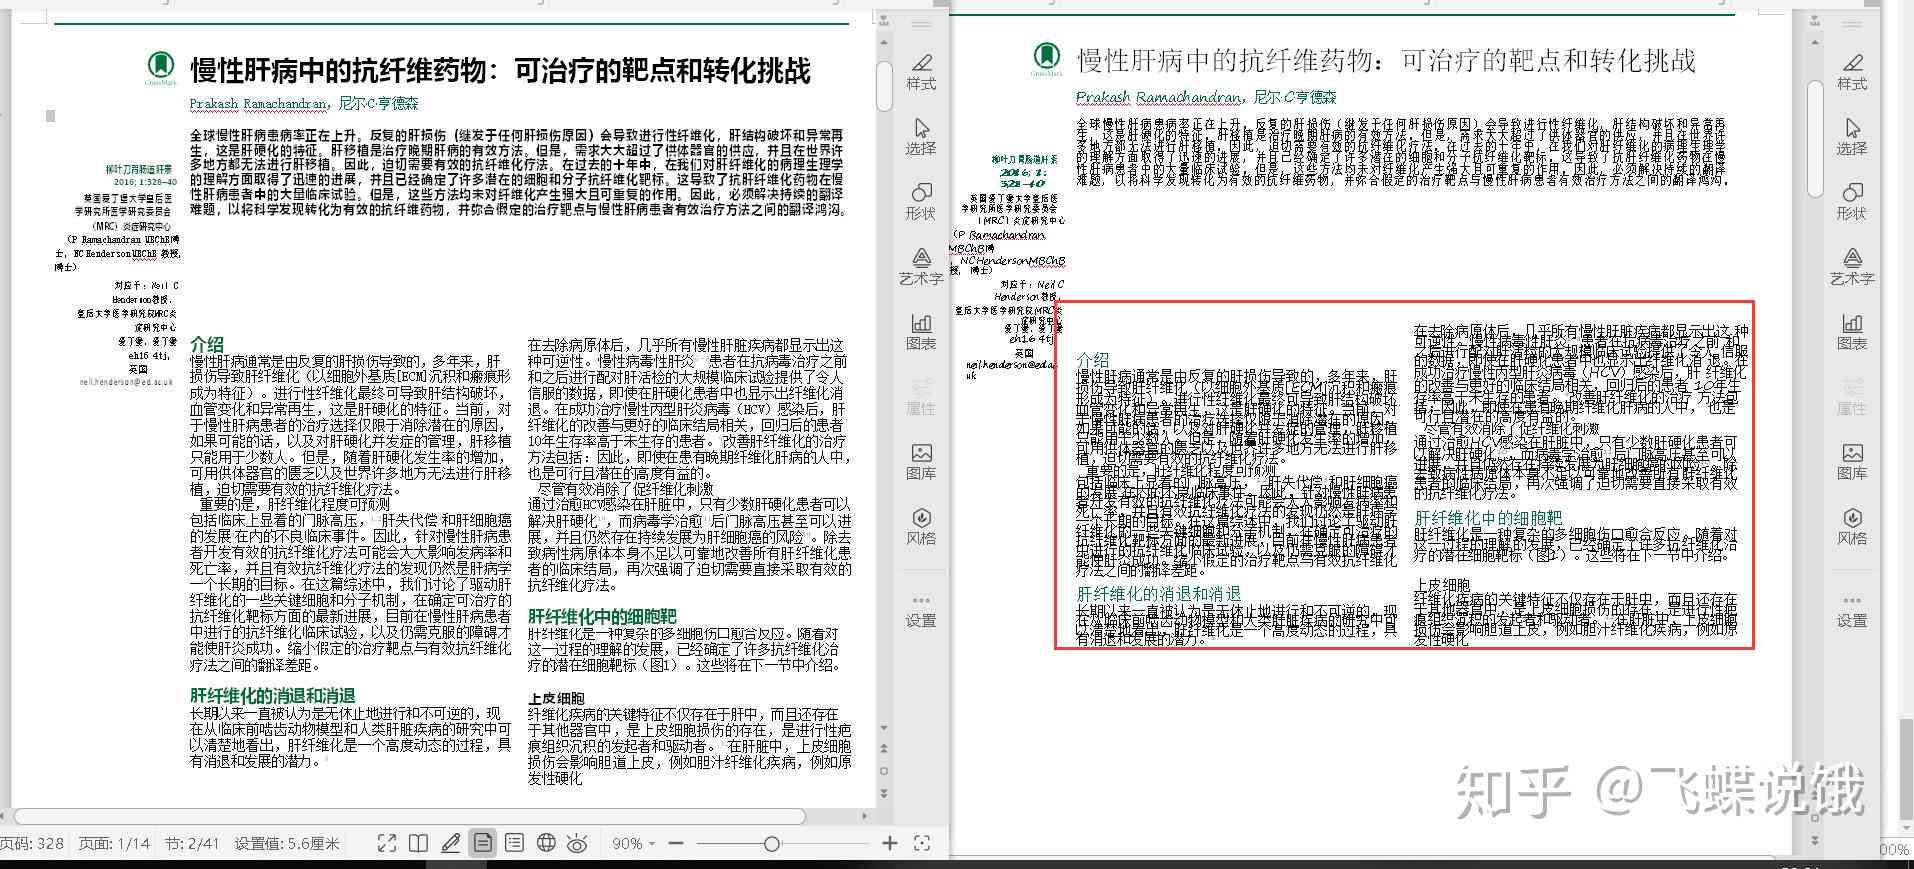Open 形状 shapes in right window sidebar
This screenshot has width=1914, height=869.
click(1852, 202)
